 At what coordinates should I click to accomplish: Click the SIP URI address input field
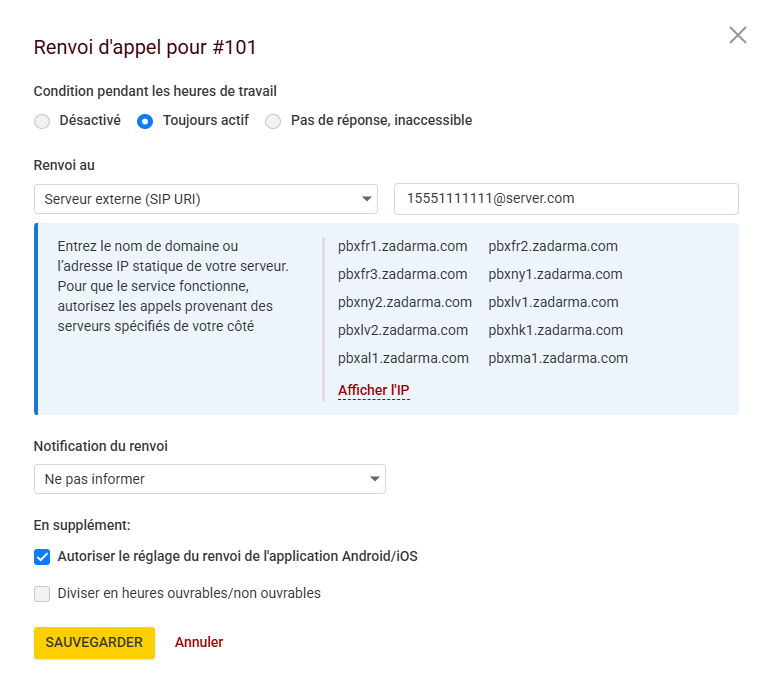pos(566,199)
